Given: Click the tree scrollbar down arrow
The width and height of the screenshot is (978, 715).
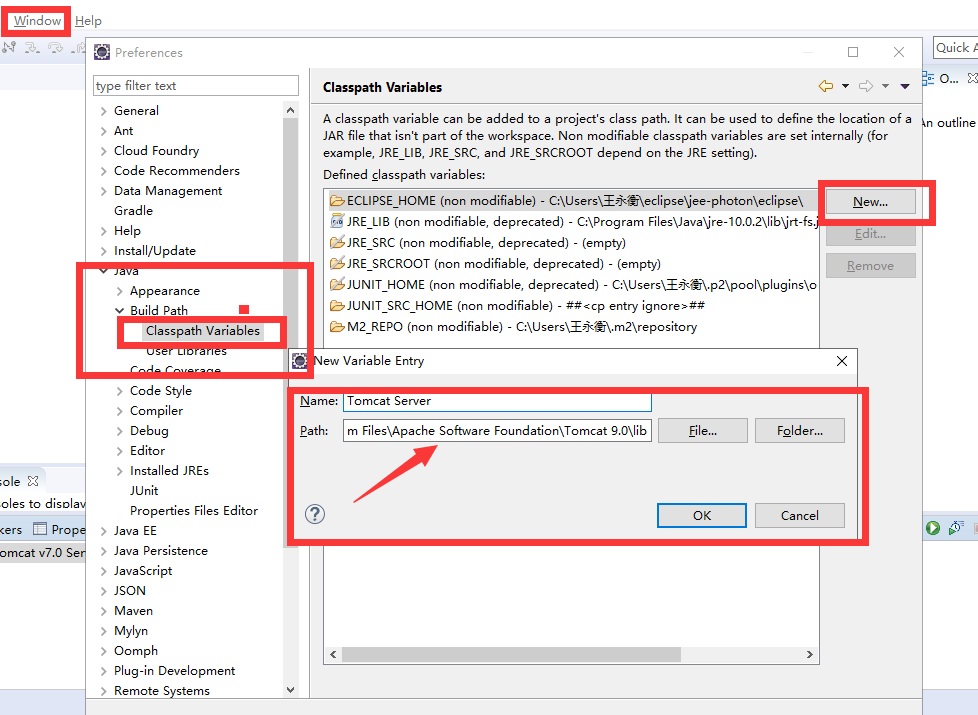Looking at the screenshot, I should (x=290, y=689).
